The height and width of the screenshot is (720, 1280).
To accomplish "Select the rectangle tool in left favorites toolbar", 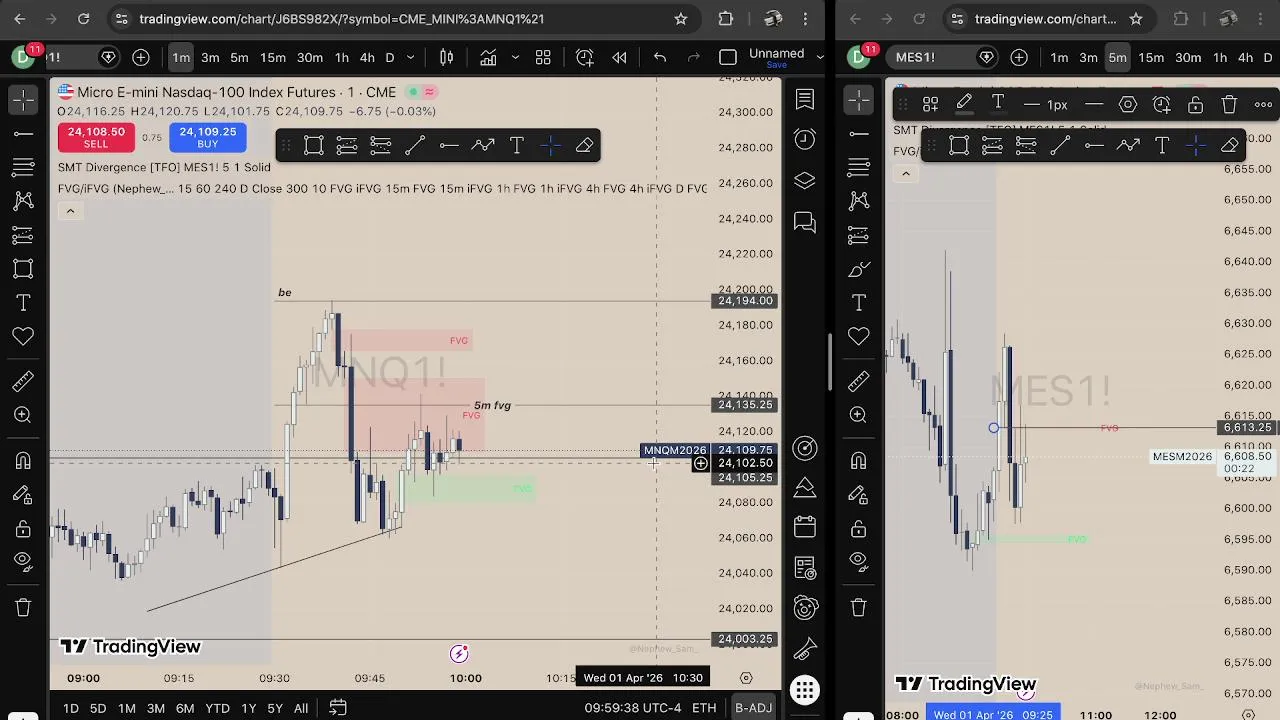I will (x=313, y=146).
